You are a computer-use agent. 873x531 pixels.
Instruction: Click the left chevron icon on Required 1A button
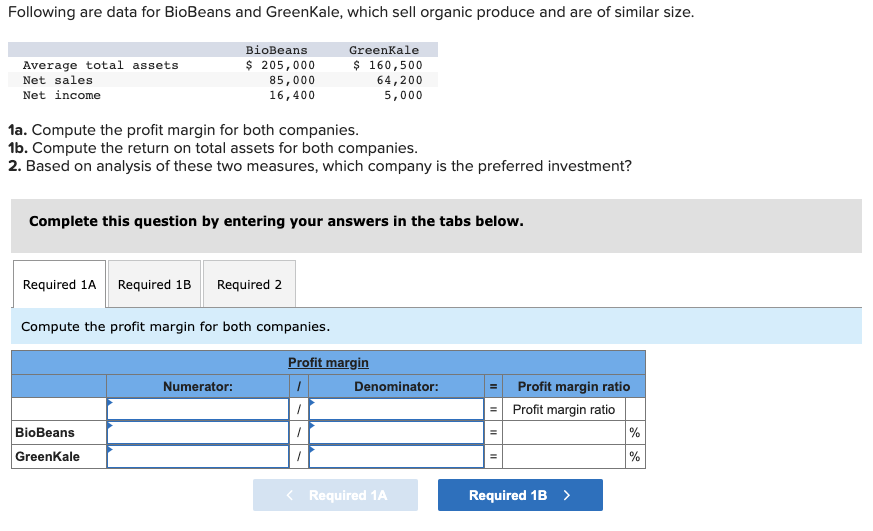coord(290,495)
